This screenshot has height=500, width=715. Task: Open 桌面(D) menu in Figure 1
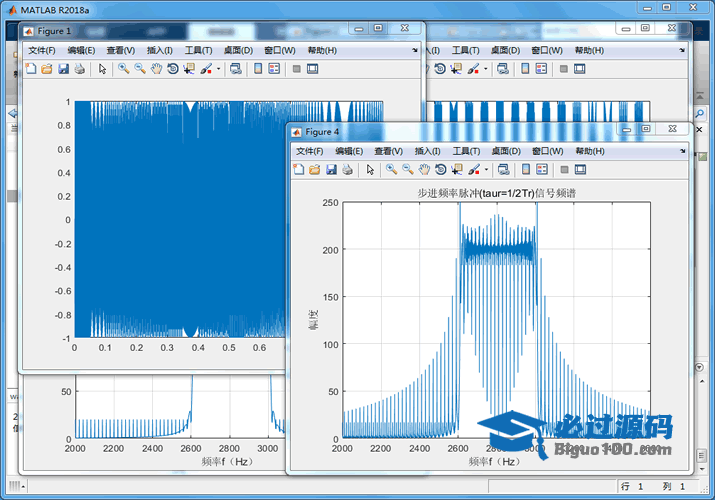238,51
